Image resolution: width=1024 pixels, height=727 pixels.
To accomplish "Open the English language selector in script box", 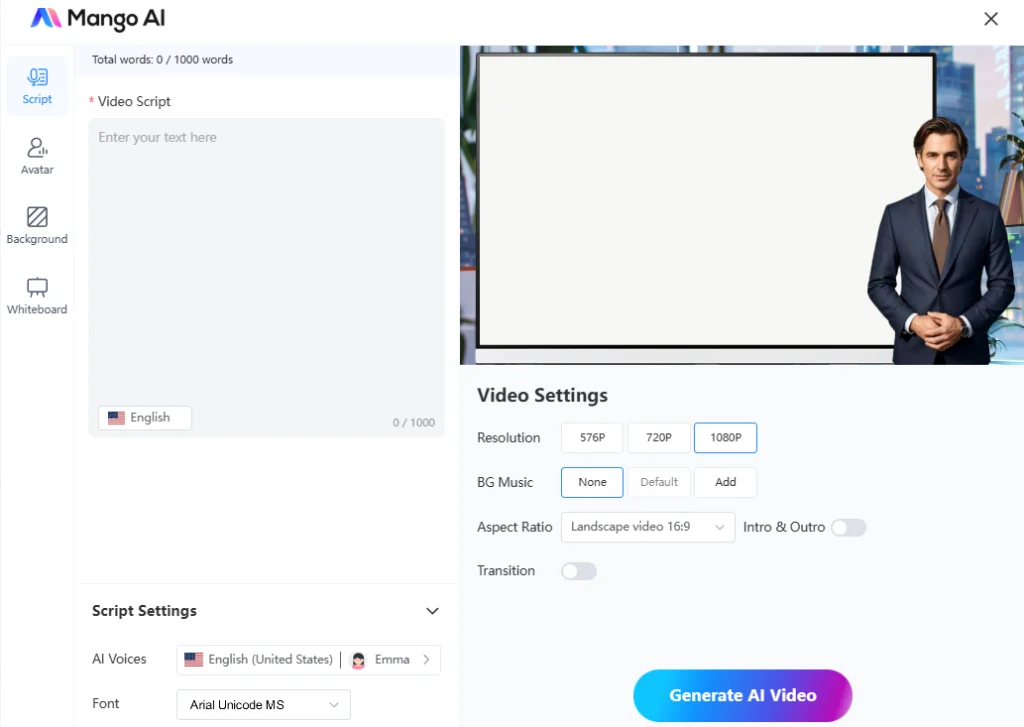I will click(145, 418).
